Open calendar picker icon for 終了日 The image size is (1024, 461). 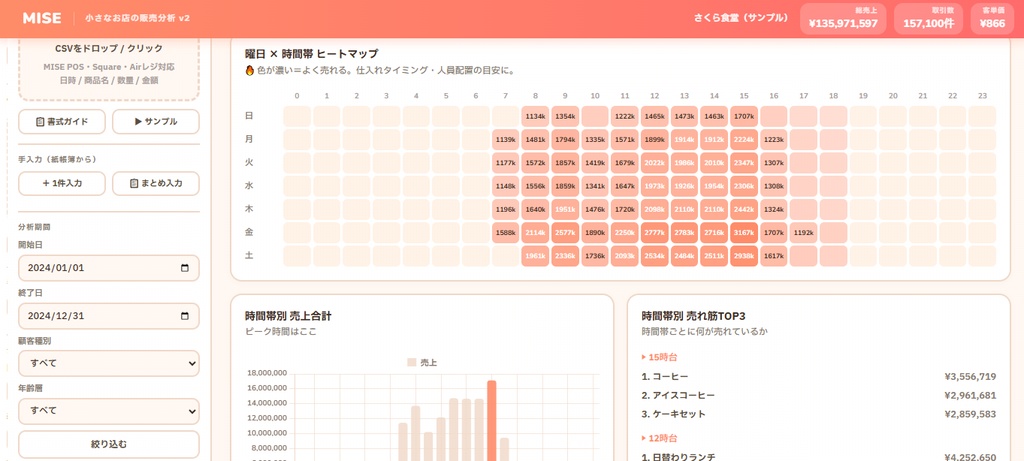[x=184, y=316]
